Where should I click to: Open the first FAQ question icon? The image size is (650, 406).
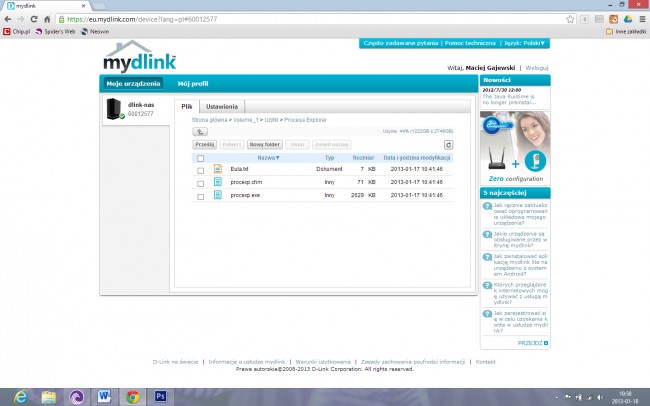coord(487,206)
